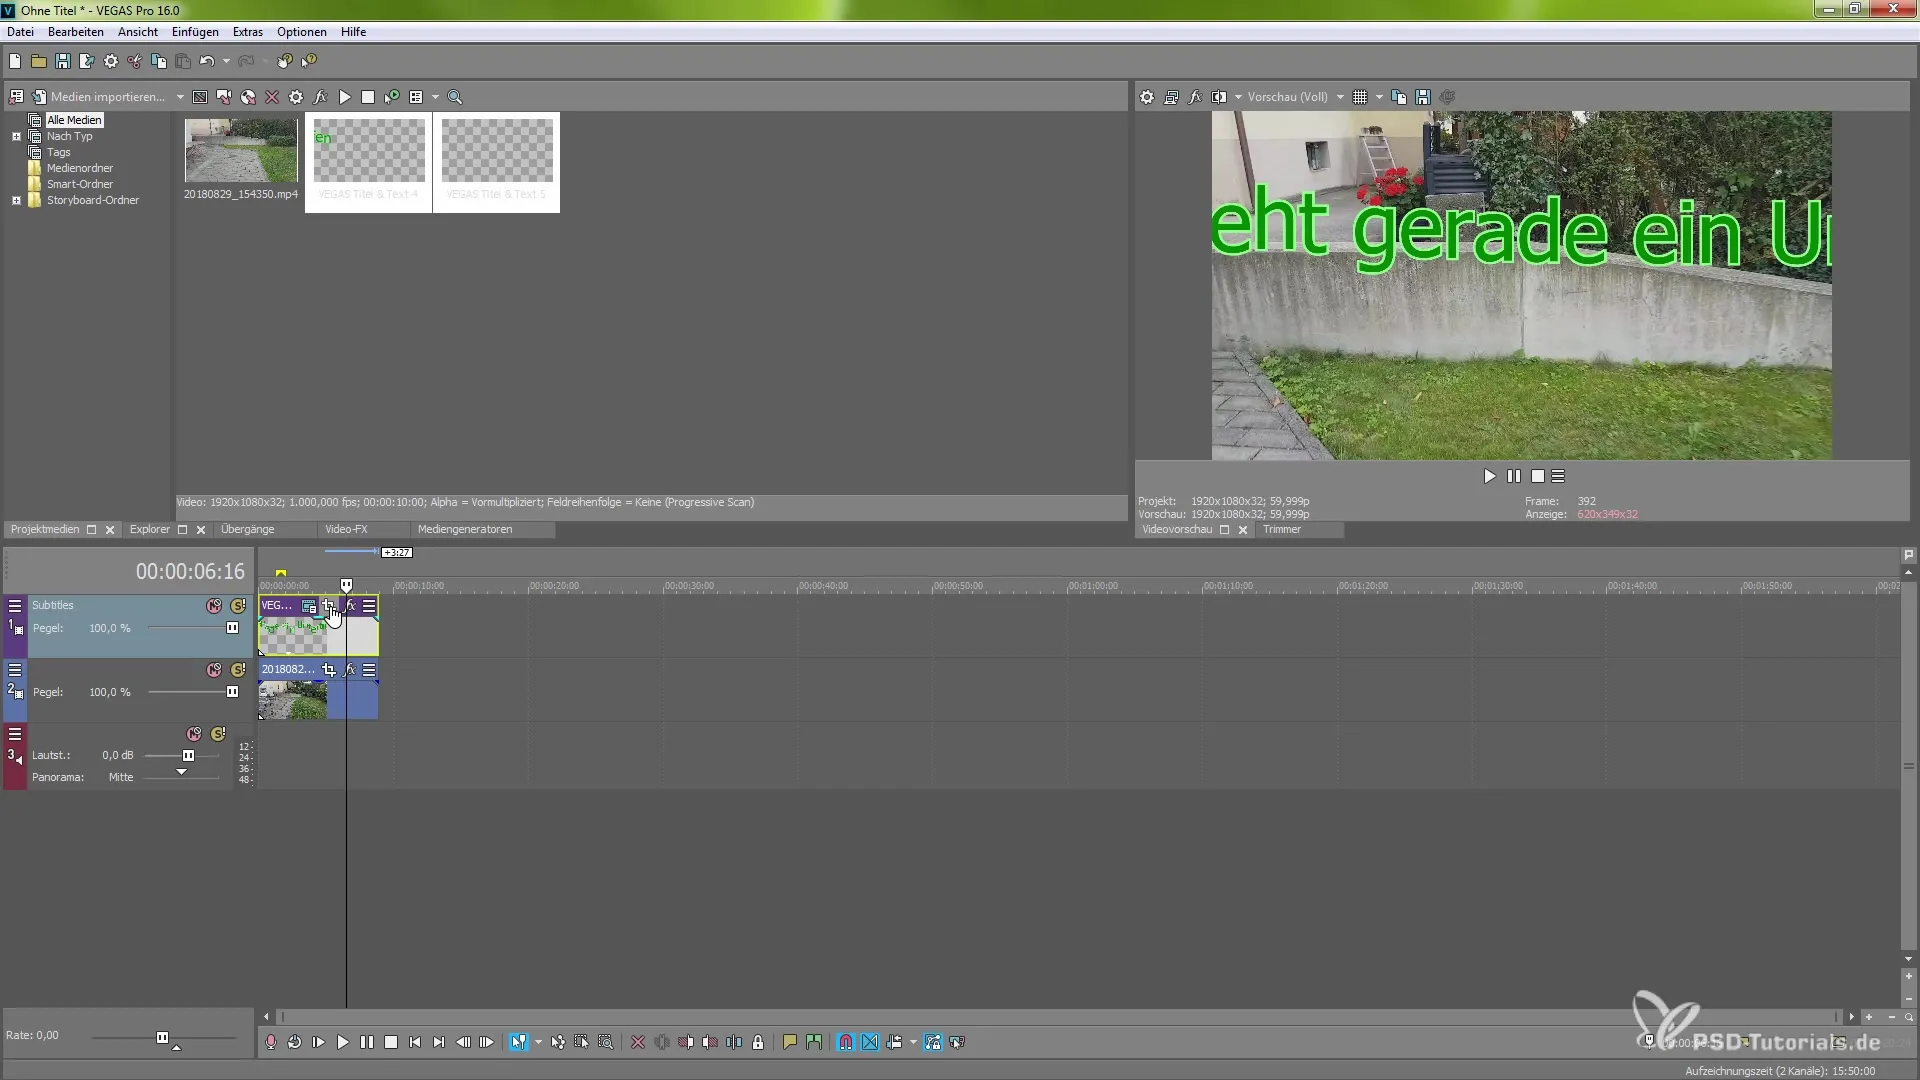Solo the Subtitles track
The width and height of the screenshot is (1920, 1080).
pyautogui.click(x=238, y=606)
